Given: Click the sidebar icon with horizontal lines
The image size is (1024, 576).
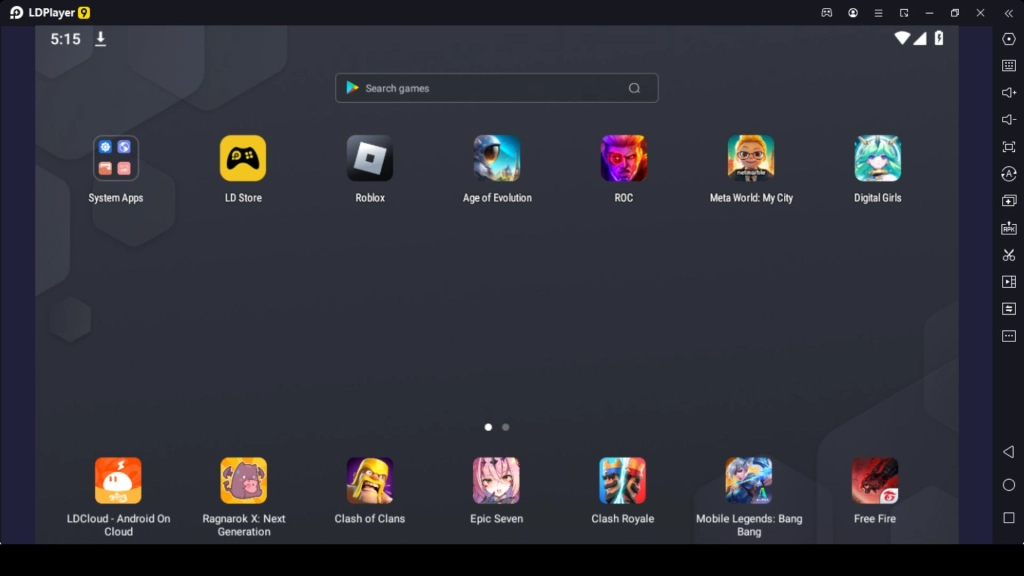Looking at the screenshot, I should (x=1009, y=309).
